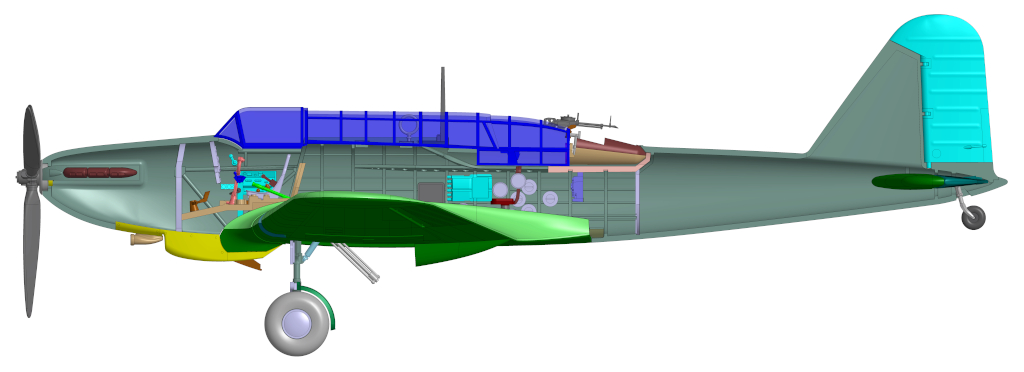Click the yellow radiator cowling under the nose
This screenshot has width=1024, height=372.
189,243
